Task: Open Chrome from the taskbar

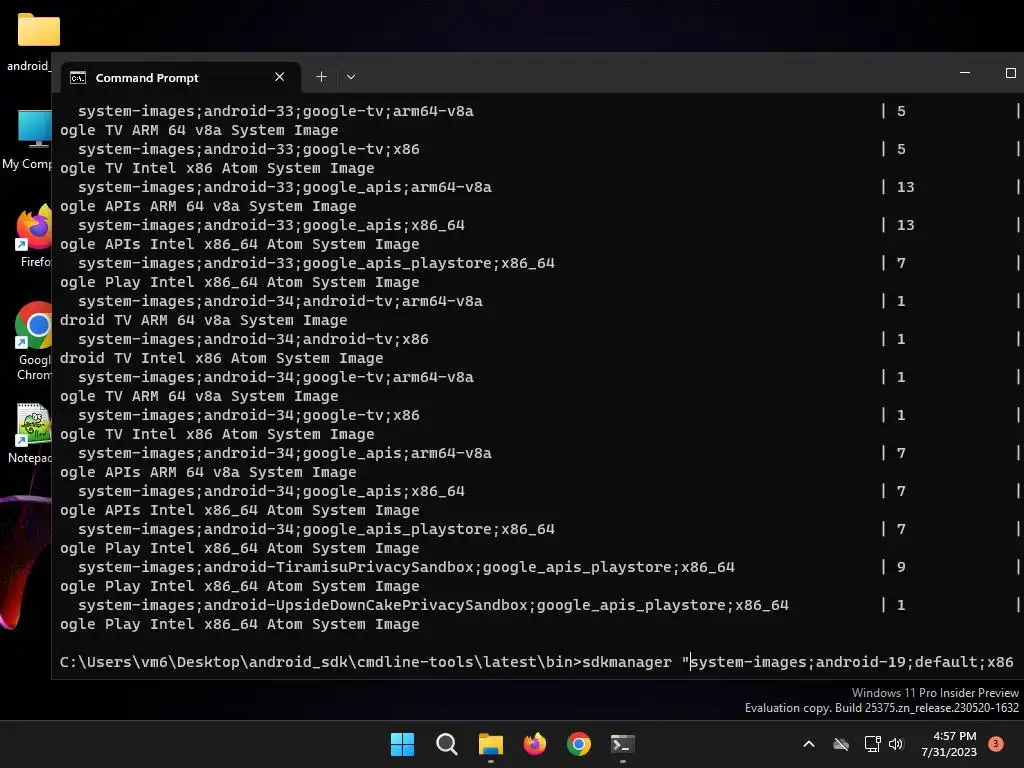Action: [x=579, y=744]
